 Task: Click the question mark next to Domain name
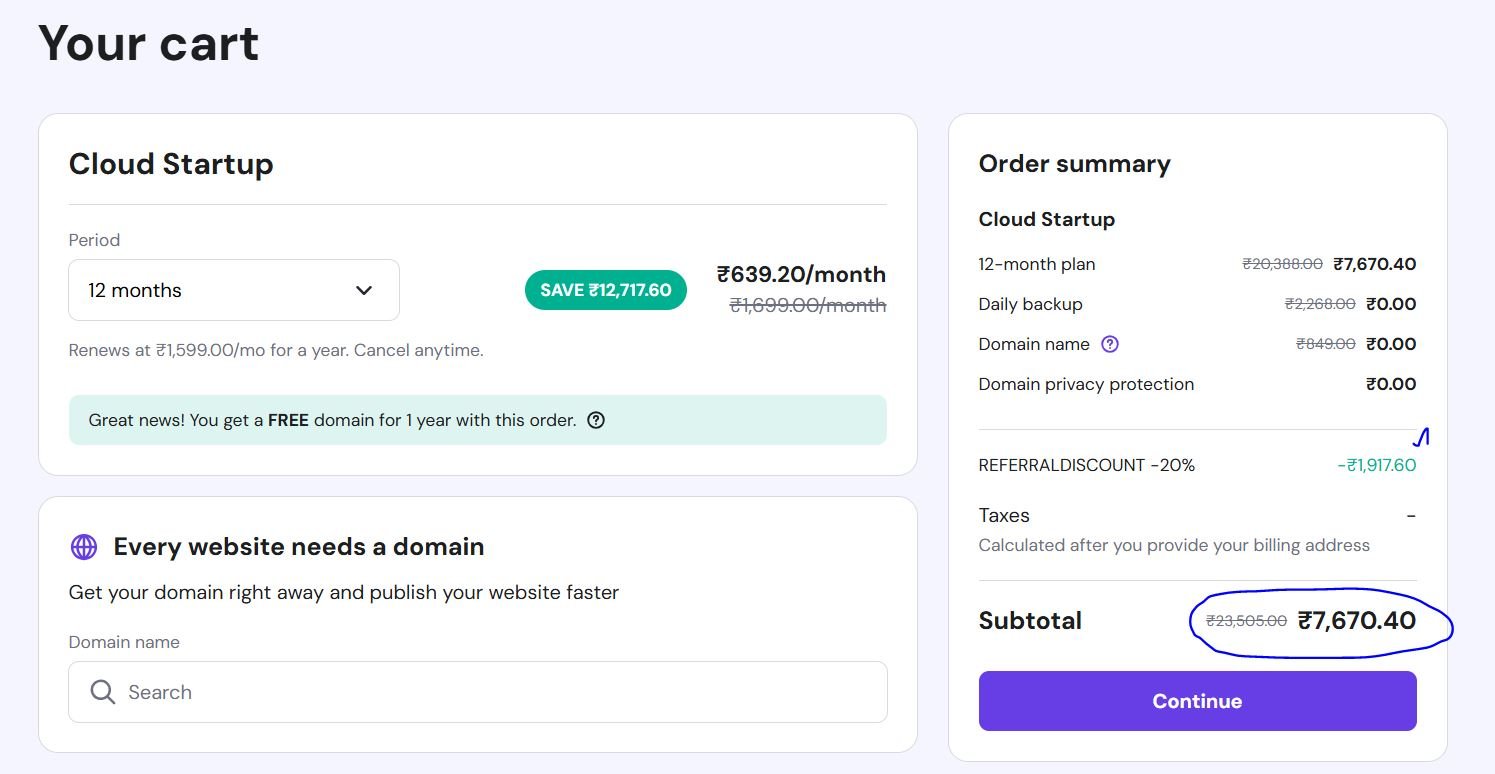(x=1109, y=344)
